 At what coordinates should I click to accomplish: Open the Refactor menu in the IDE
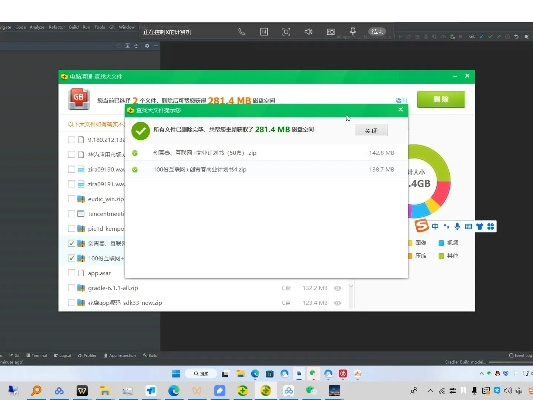coord(56,27)
